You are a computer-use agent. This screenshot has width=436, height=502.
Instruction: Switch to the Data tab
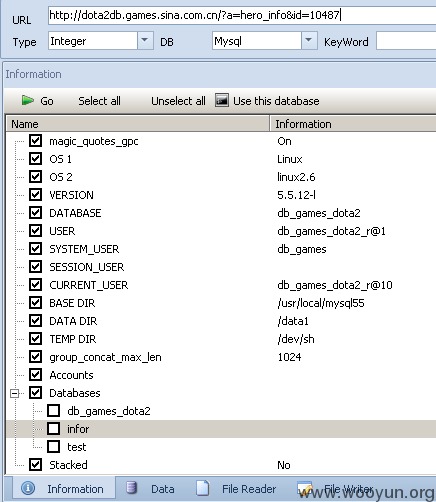pyautogui.click(x=151, y=488)
